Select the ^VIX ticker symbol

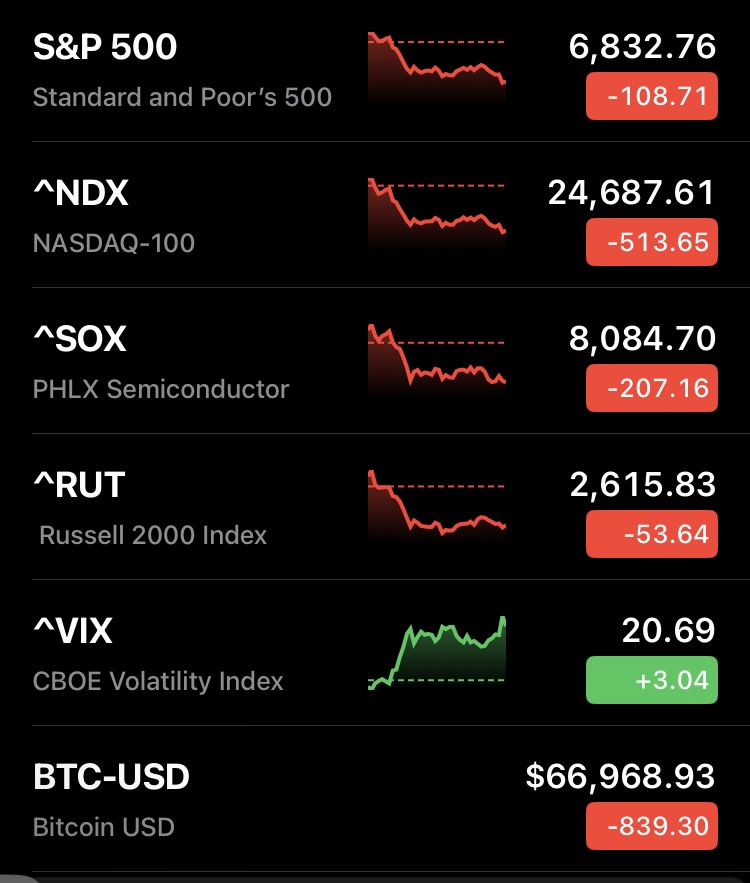[x=73, y=631]
